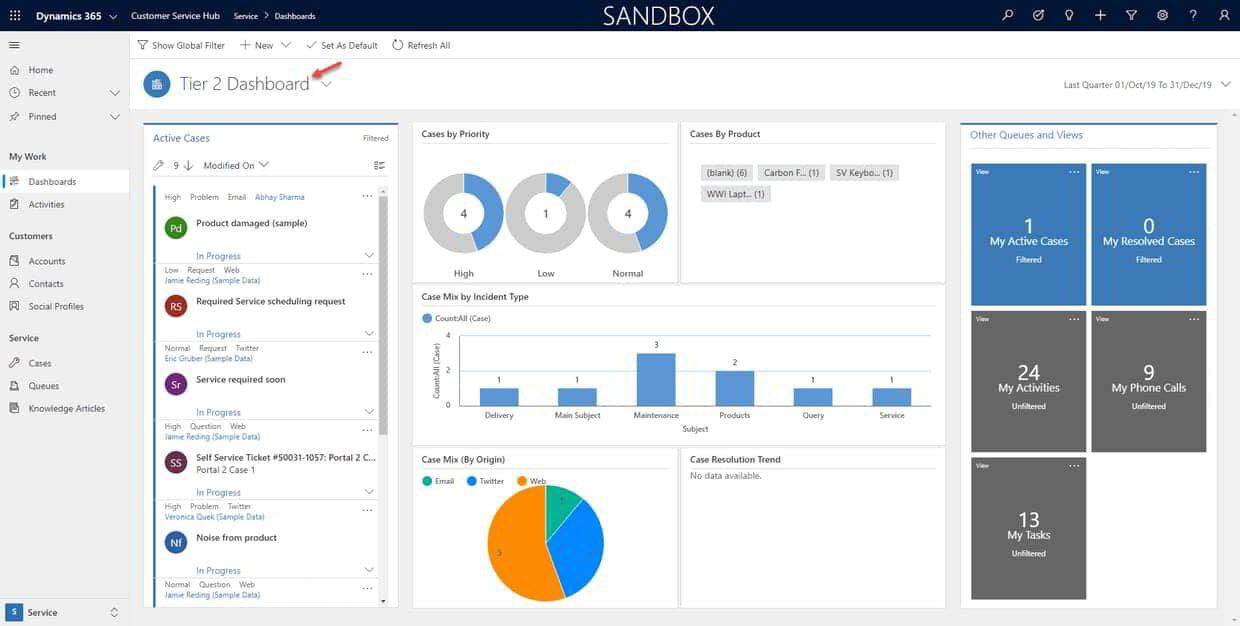
Task: Open ellipsis menu on My Resolved Cases tile
Action: pyautogui.click(x=1194, y=172)
